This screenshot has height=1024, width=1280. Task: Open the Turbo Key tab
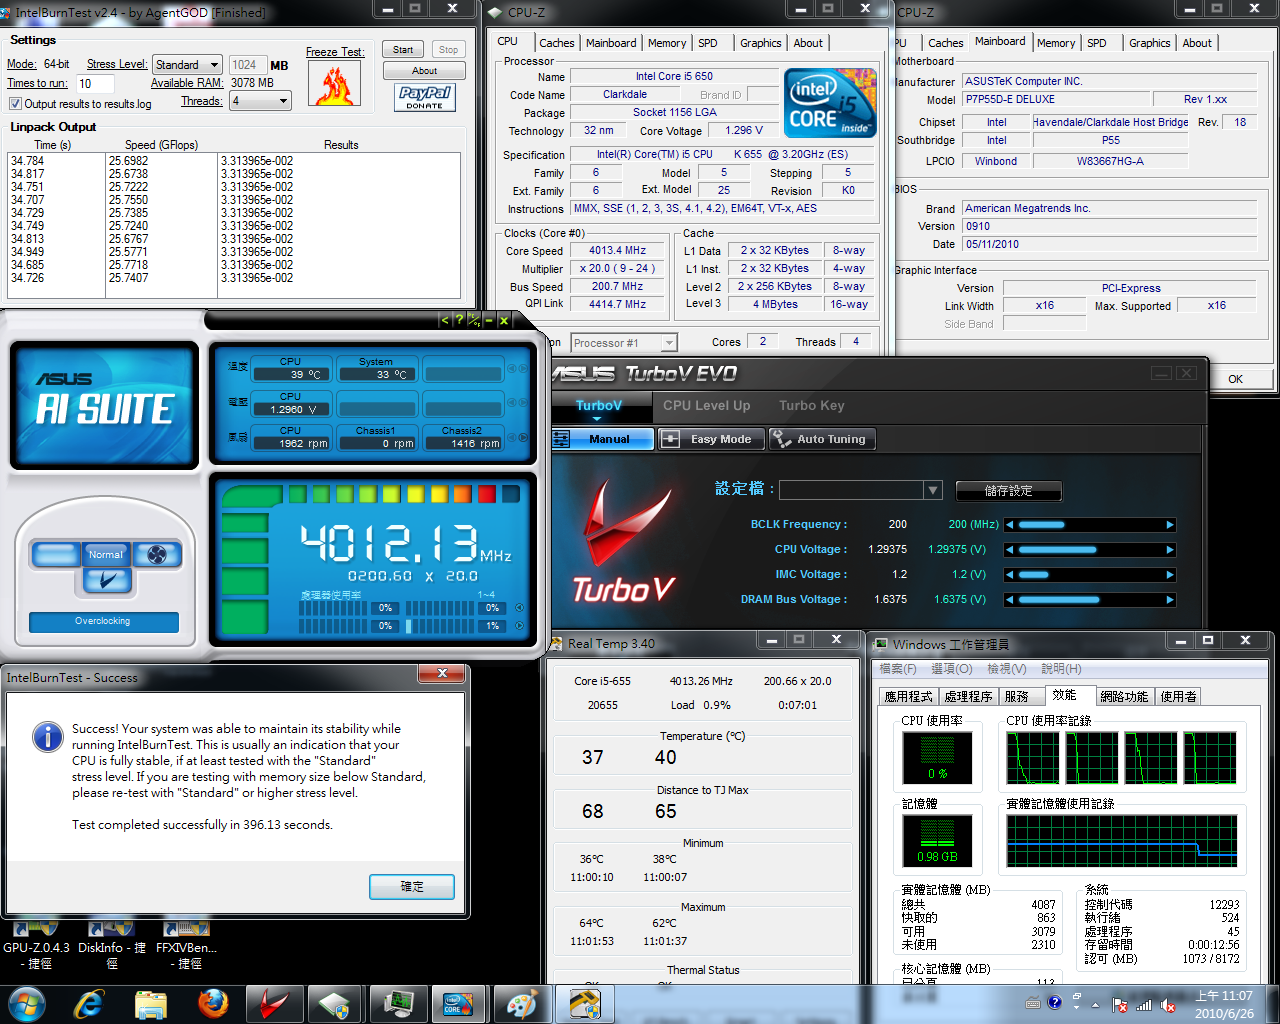(x=812, y=405)
